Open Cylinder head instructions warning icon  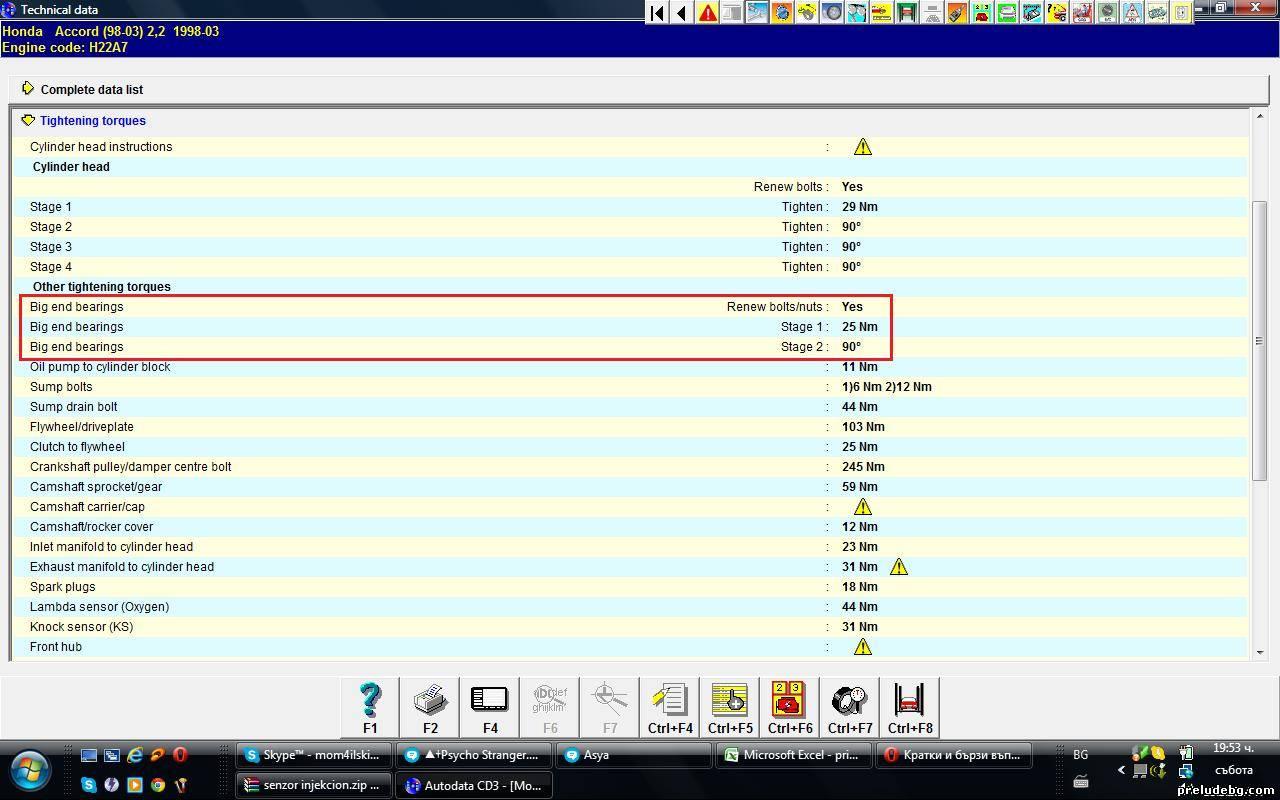[863, 147]
